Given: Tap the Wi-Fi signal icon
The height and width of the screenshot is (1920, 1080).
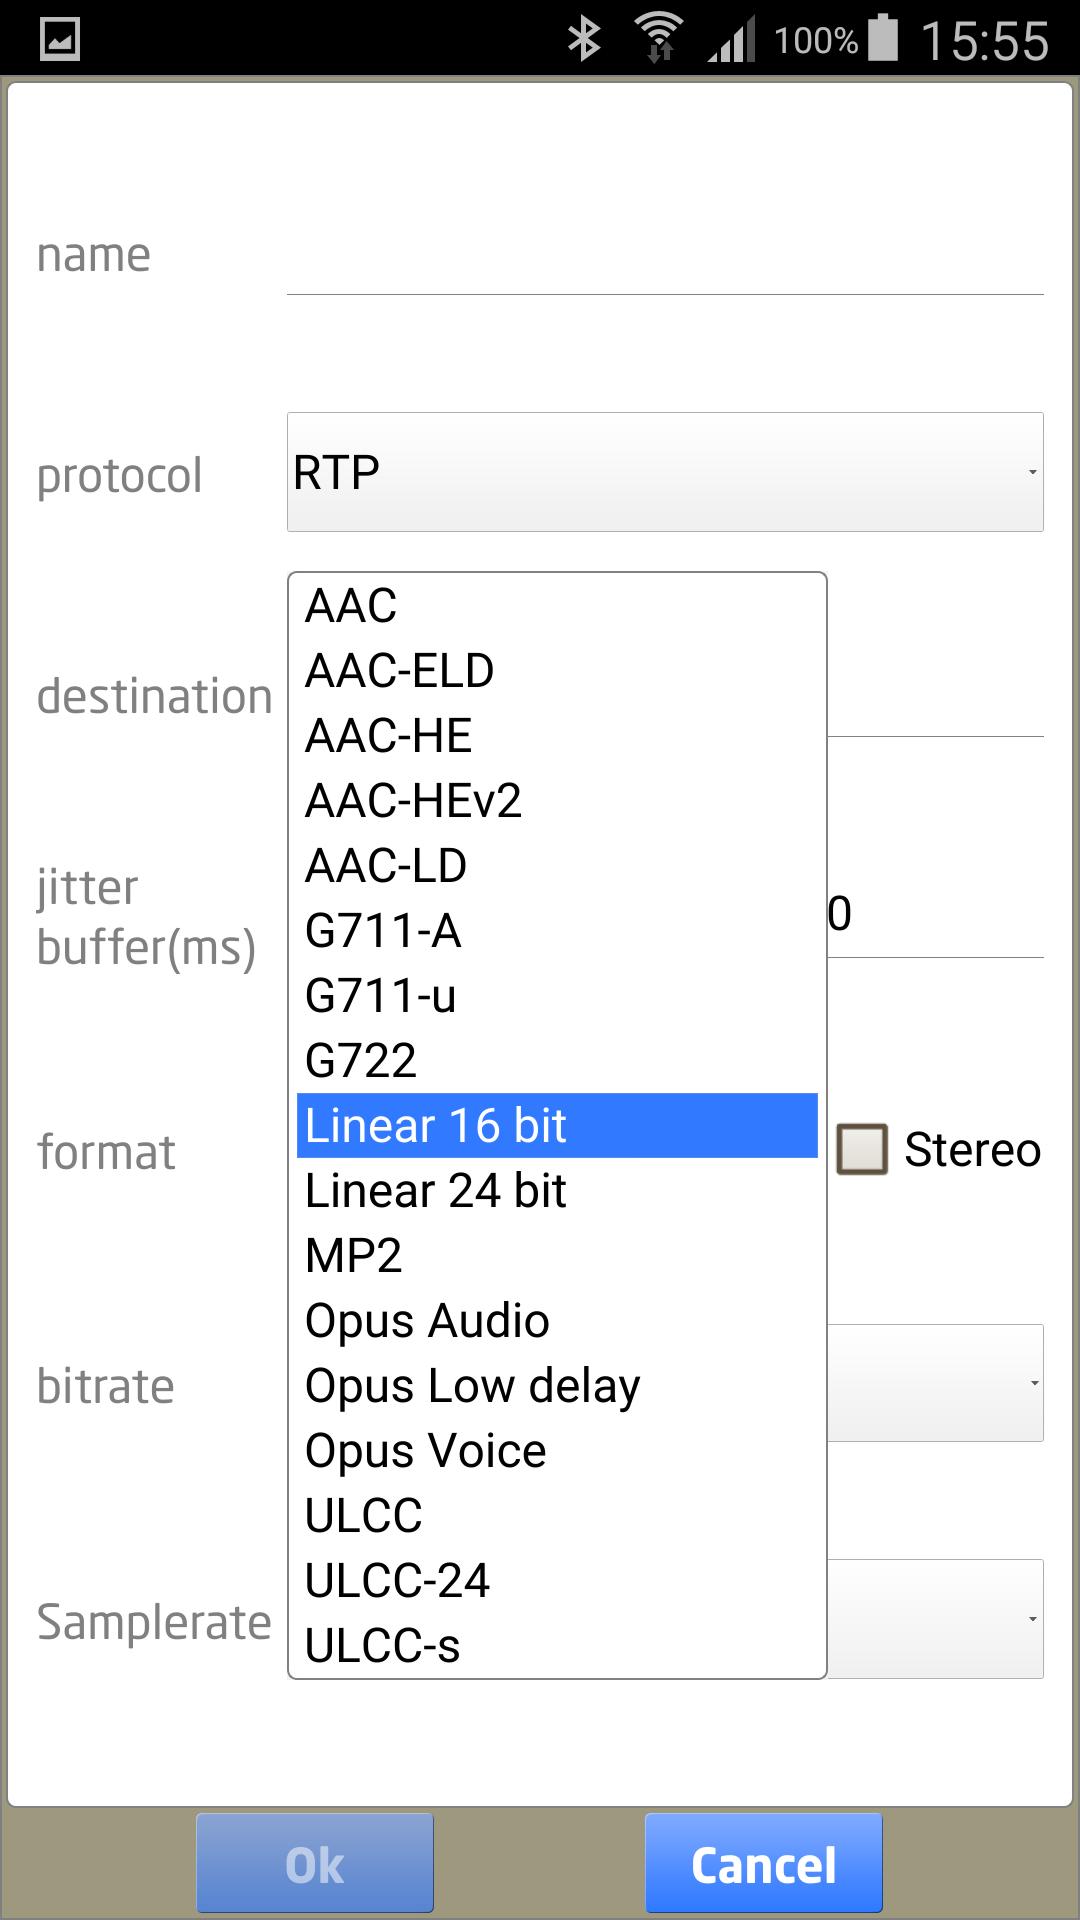Looking at the screenshot, I should (659, 40).
